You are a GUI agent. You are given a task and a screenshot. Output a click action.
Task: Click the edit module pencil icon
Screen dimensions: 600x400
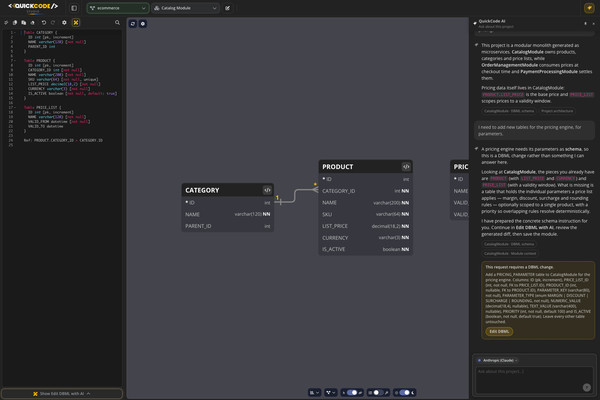228,8
